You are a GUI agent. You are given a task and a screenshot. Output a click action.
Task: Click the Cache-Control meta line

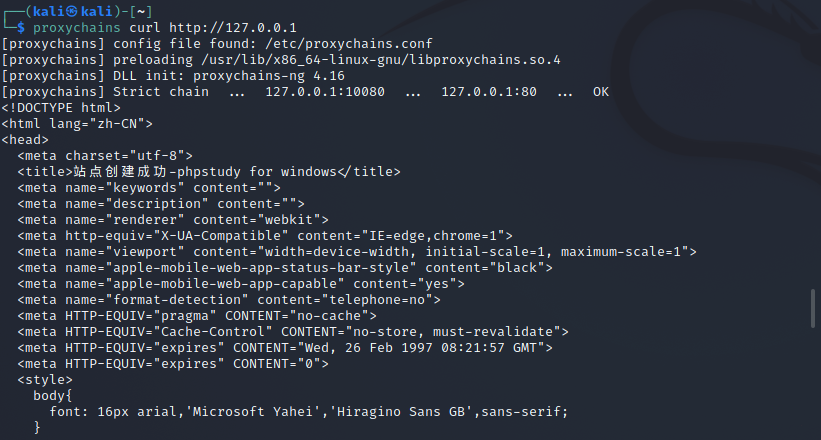[292, 331]
